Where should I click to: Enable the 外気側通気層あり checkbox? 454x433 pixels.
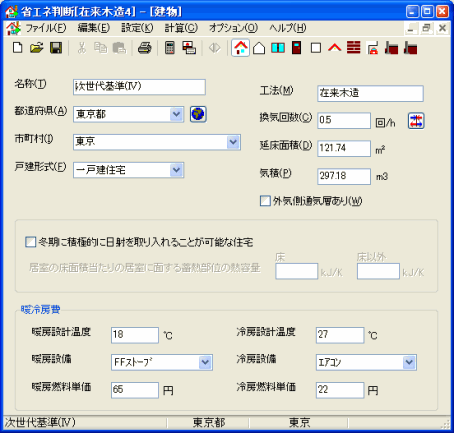265,201
